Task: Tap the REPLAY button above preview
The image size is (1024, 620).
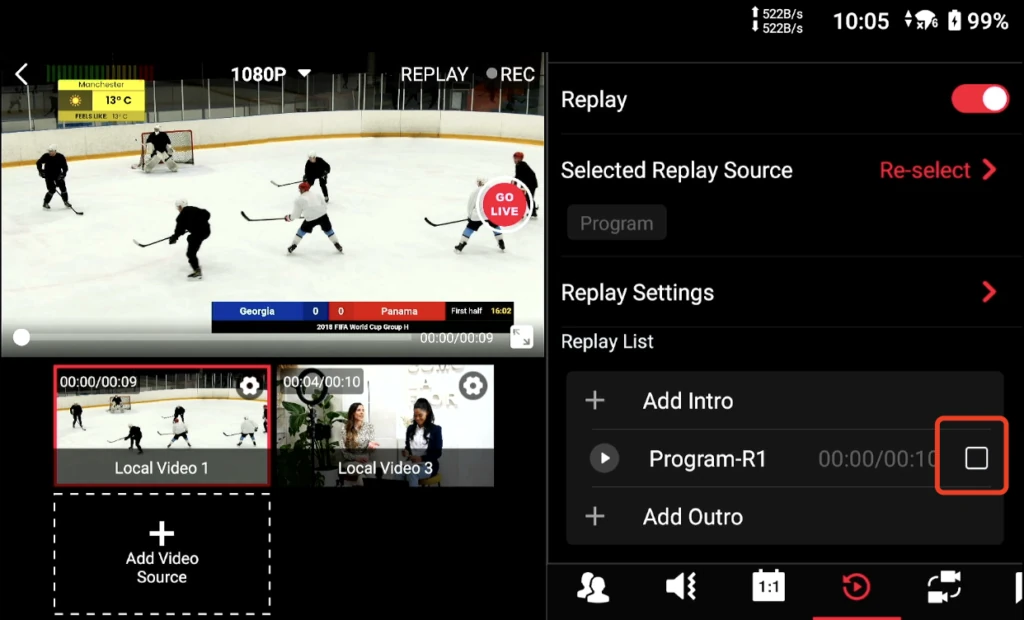Action: 434,75
